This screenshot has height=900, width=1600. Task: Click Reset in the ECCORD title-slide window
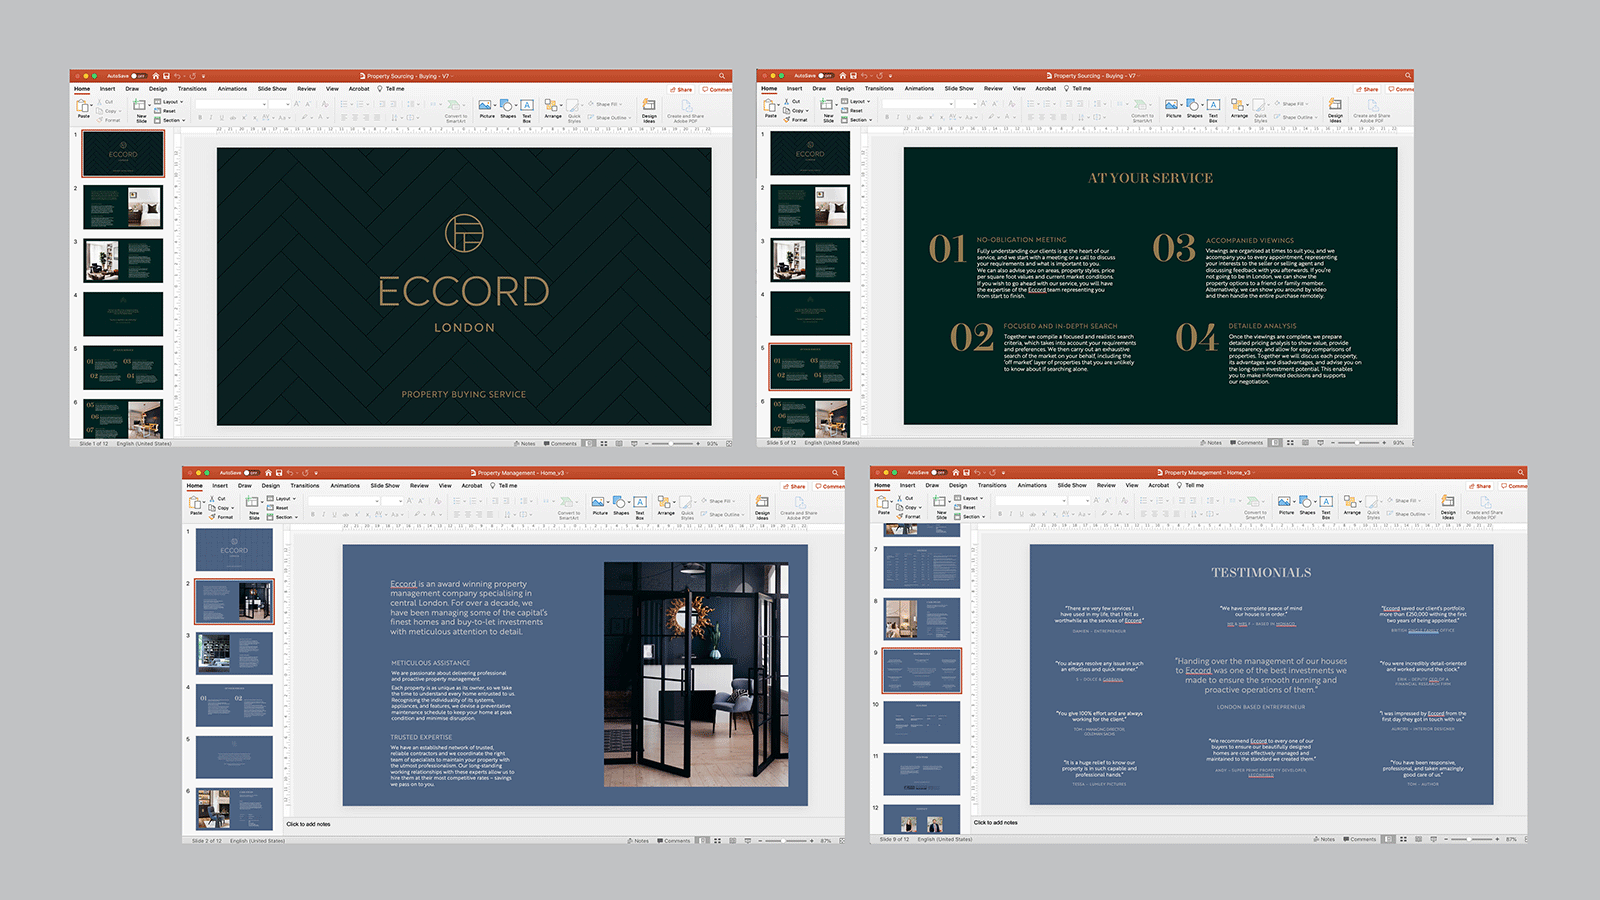point(163,111)
